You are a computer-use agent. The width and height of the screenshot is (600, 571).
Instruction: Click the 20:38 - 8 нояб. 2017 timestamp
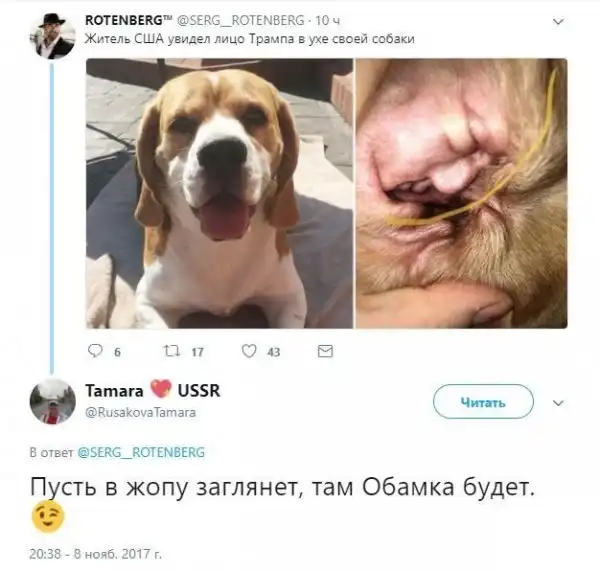[x=96, y=554]
